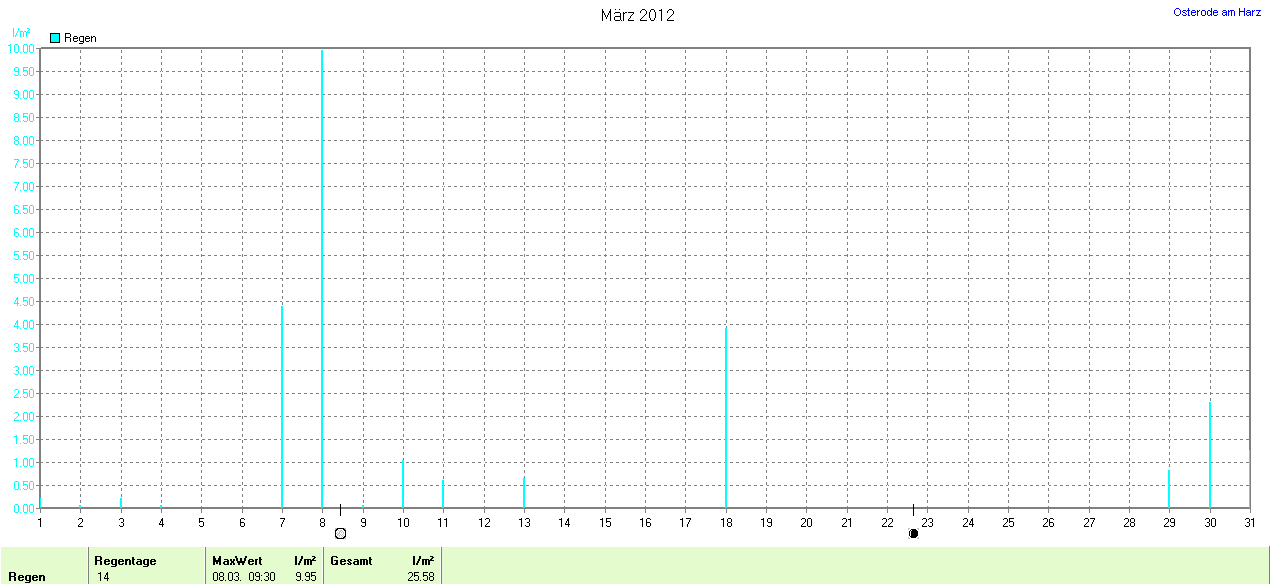Select the Regen row label in table
The height and width of the screenshot is (584, 1270).
[x=27, y=577]
